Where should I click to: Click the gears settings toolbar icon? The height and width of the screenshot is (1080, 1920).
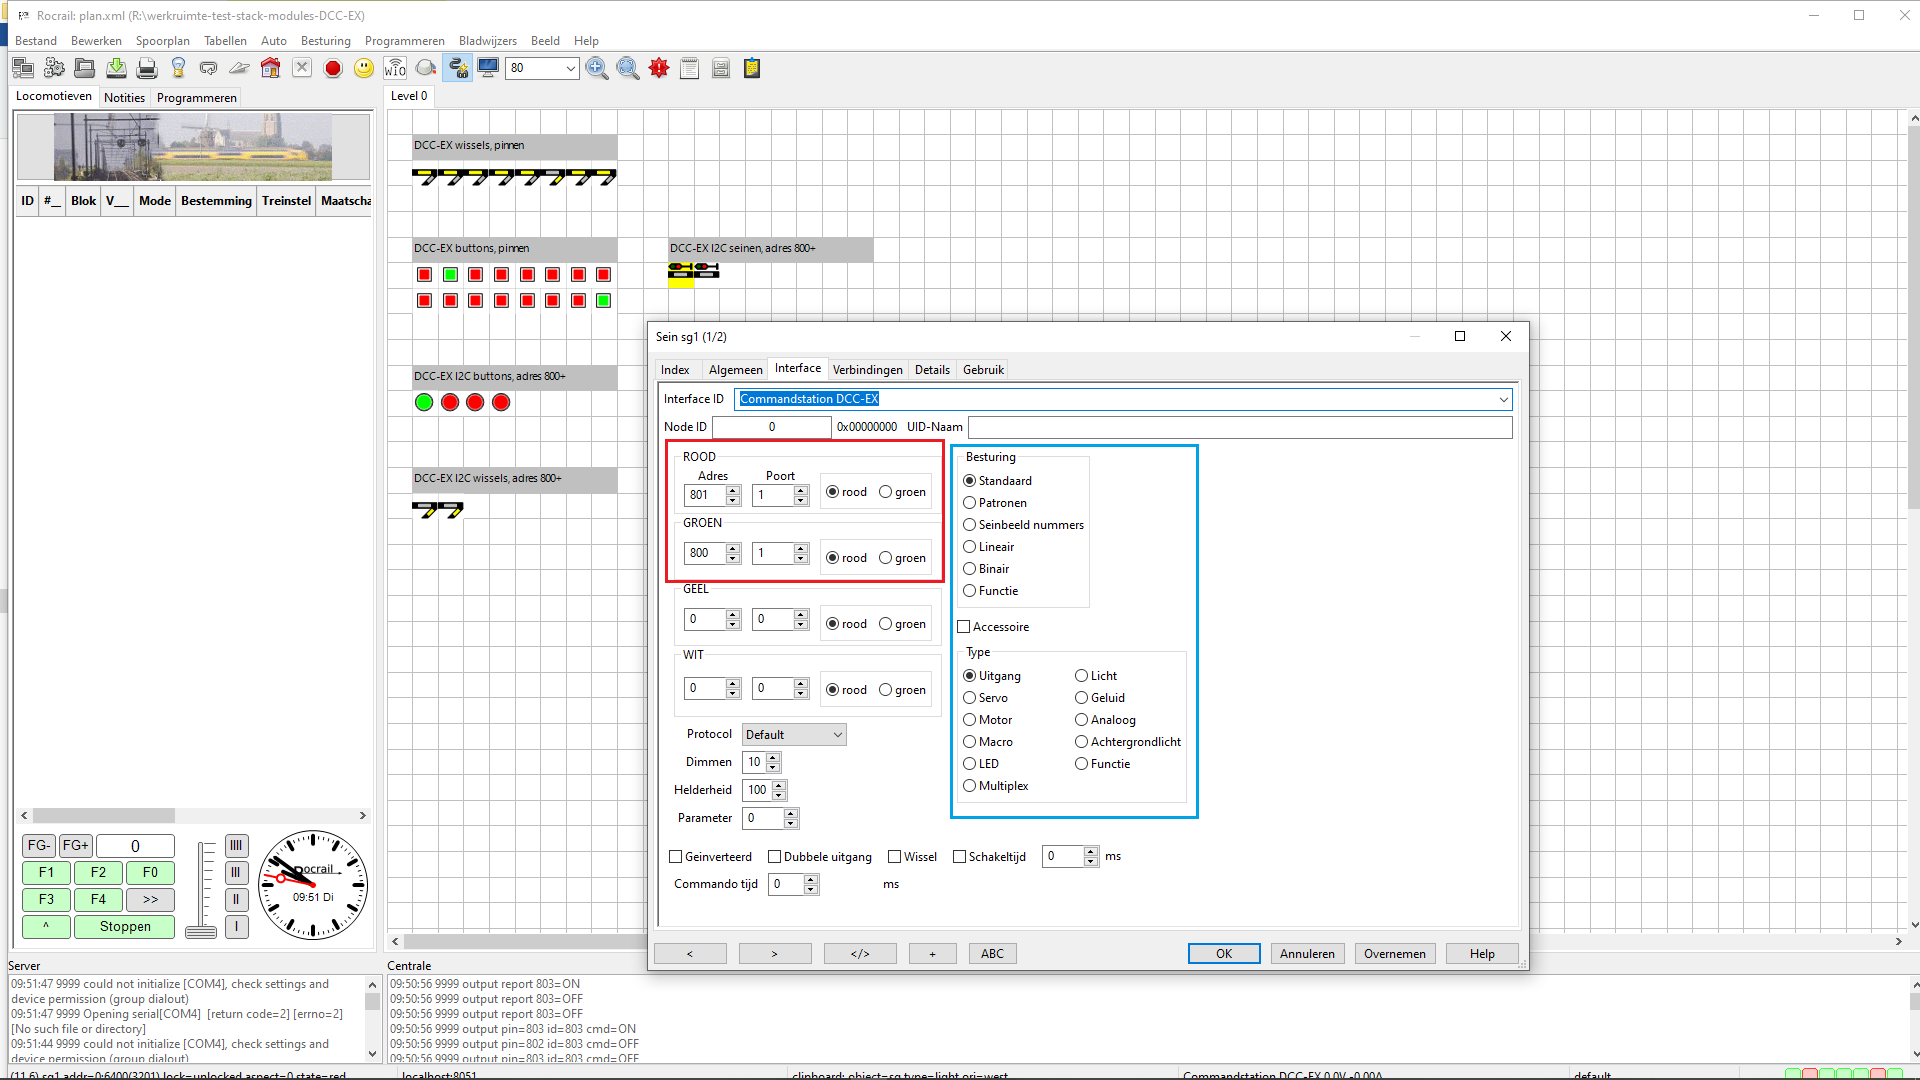coord(54,68)
